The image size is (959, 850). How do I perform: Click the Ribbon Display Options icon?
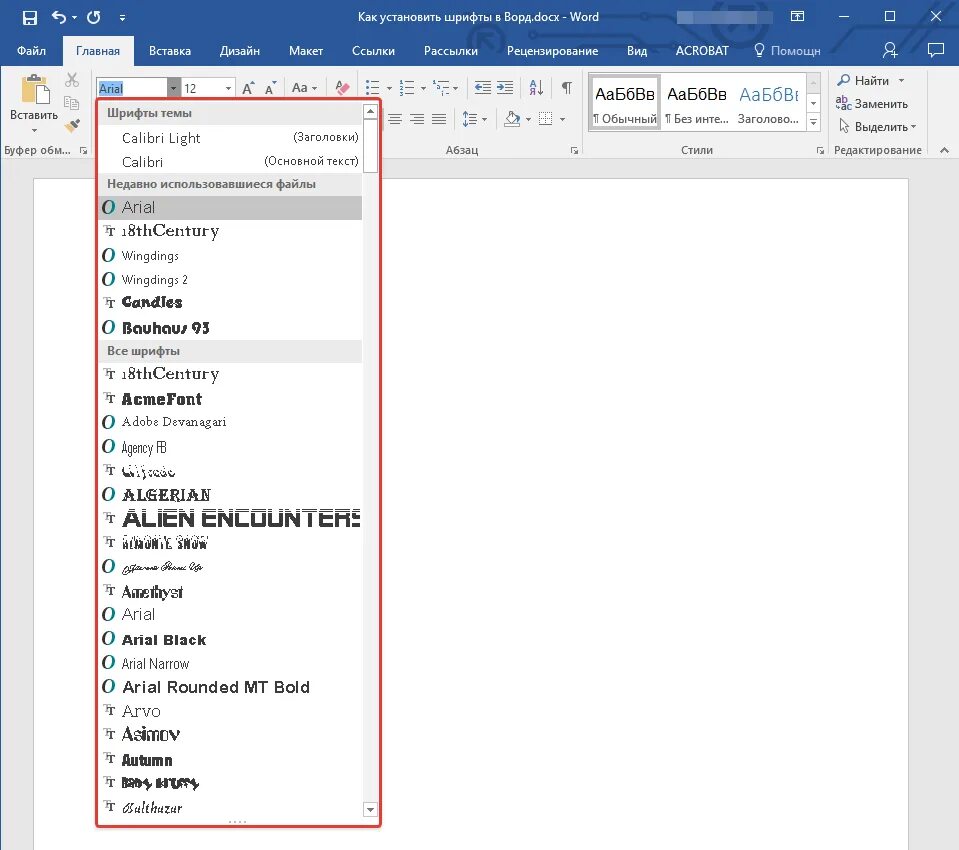(798, 17)
